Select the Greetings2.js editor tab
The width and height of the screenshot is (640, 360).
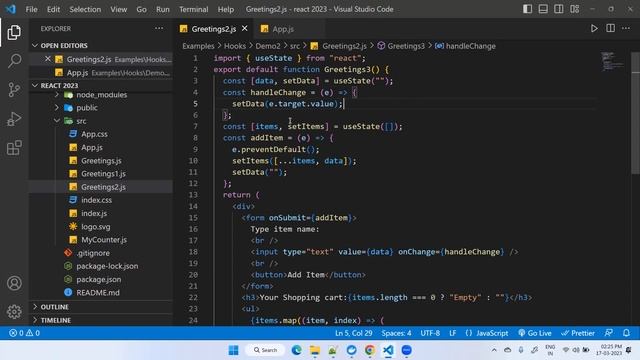213,29
